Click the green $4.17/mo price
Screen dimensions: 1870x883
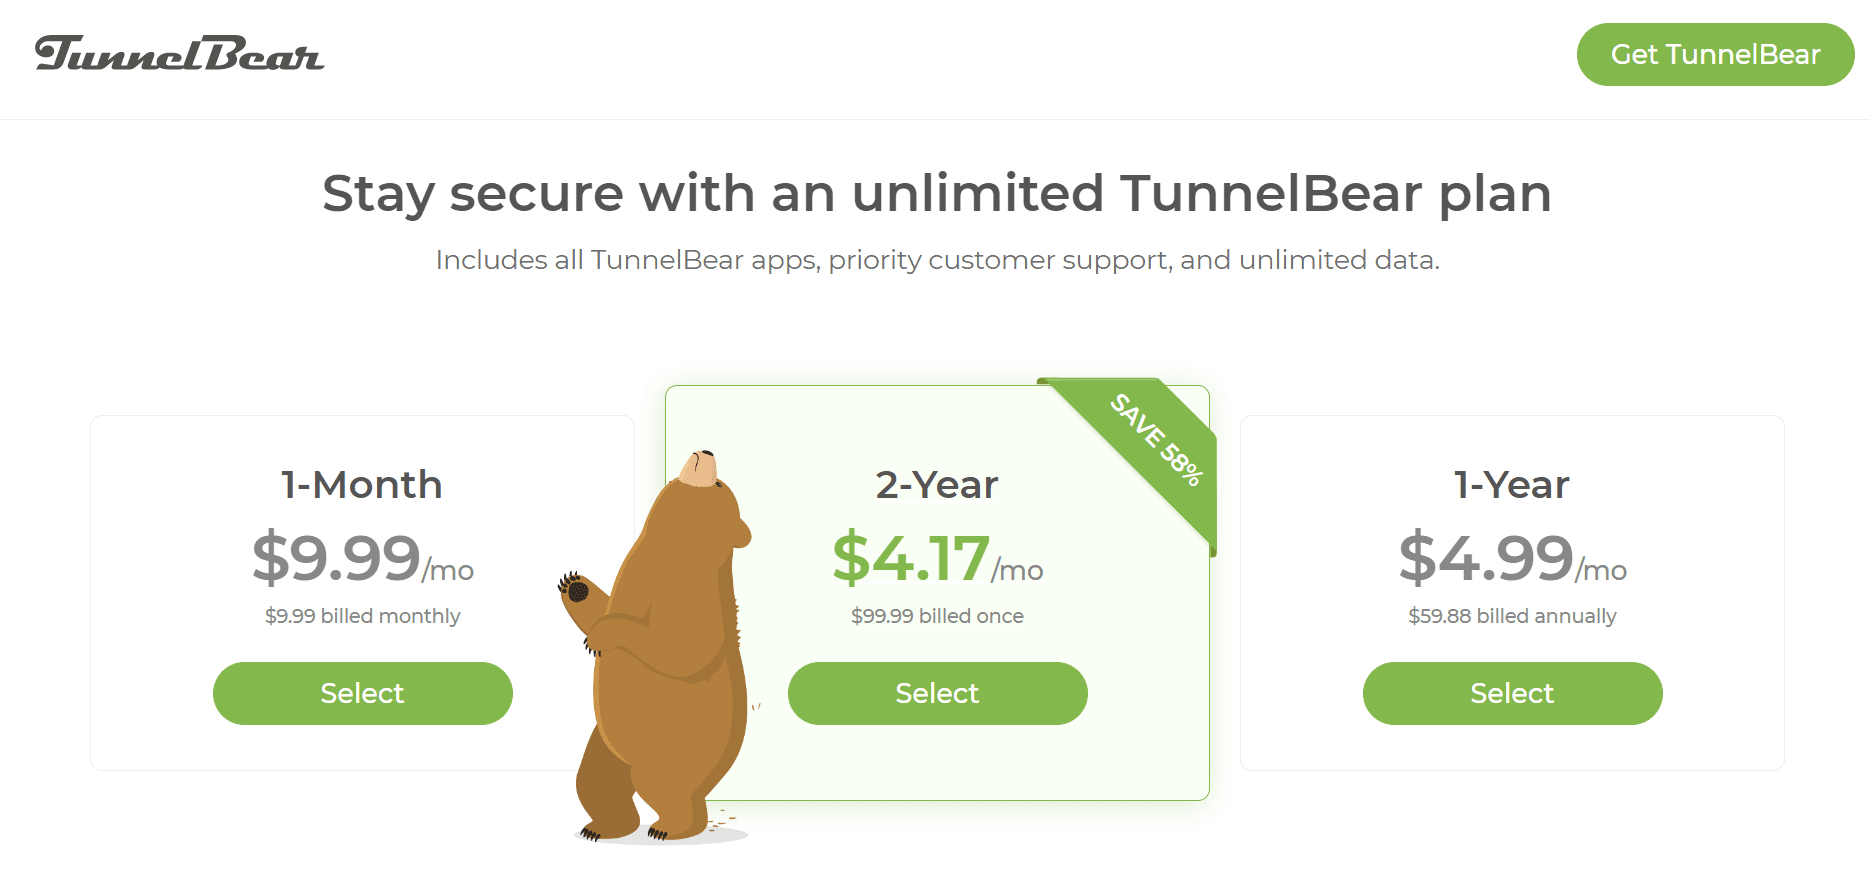[937, 558]
